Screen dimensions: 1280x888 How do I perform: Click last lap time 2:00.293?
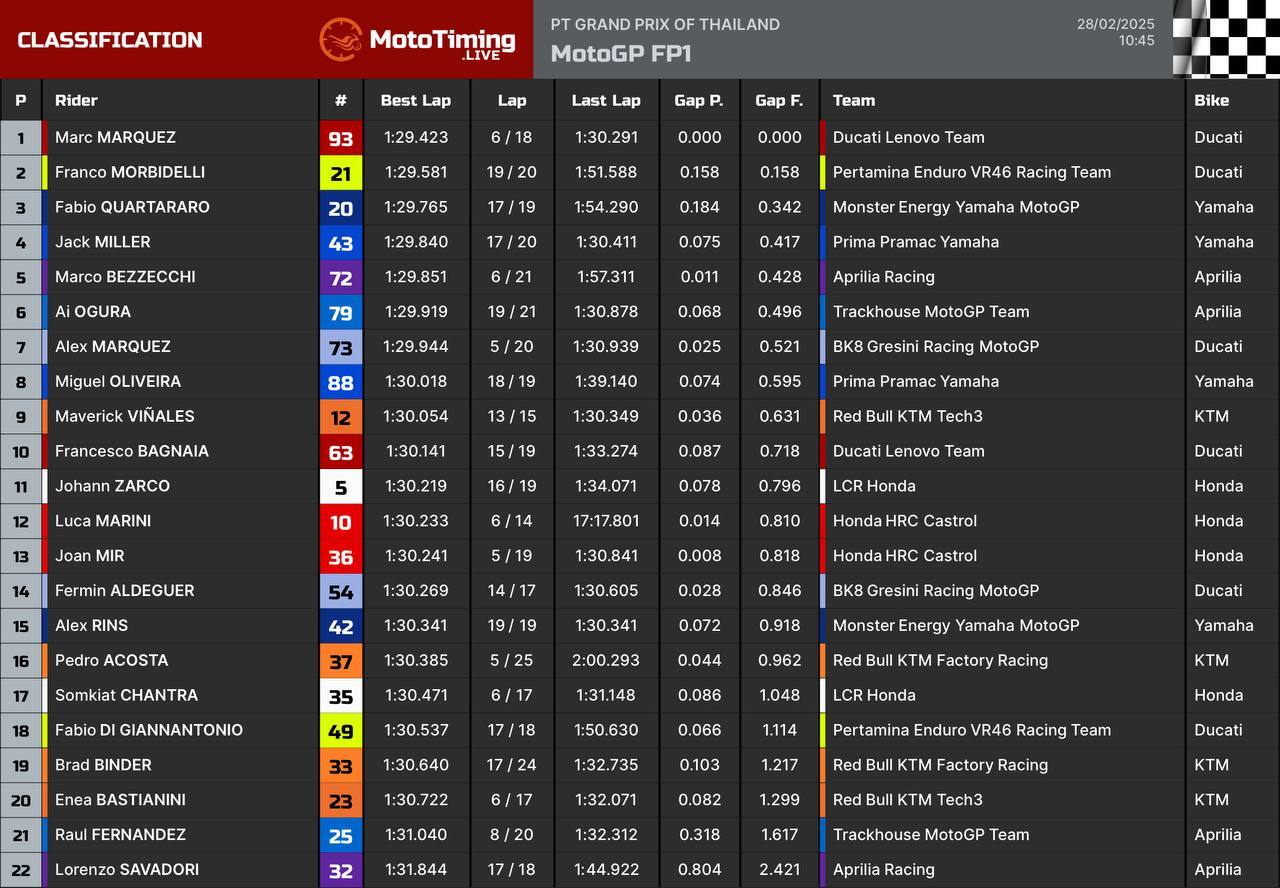(x=606, y=660)
